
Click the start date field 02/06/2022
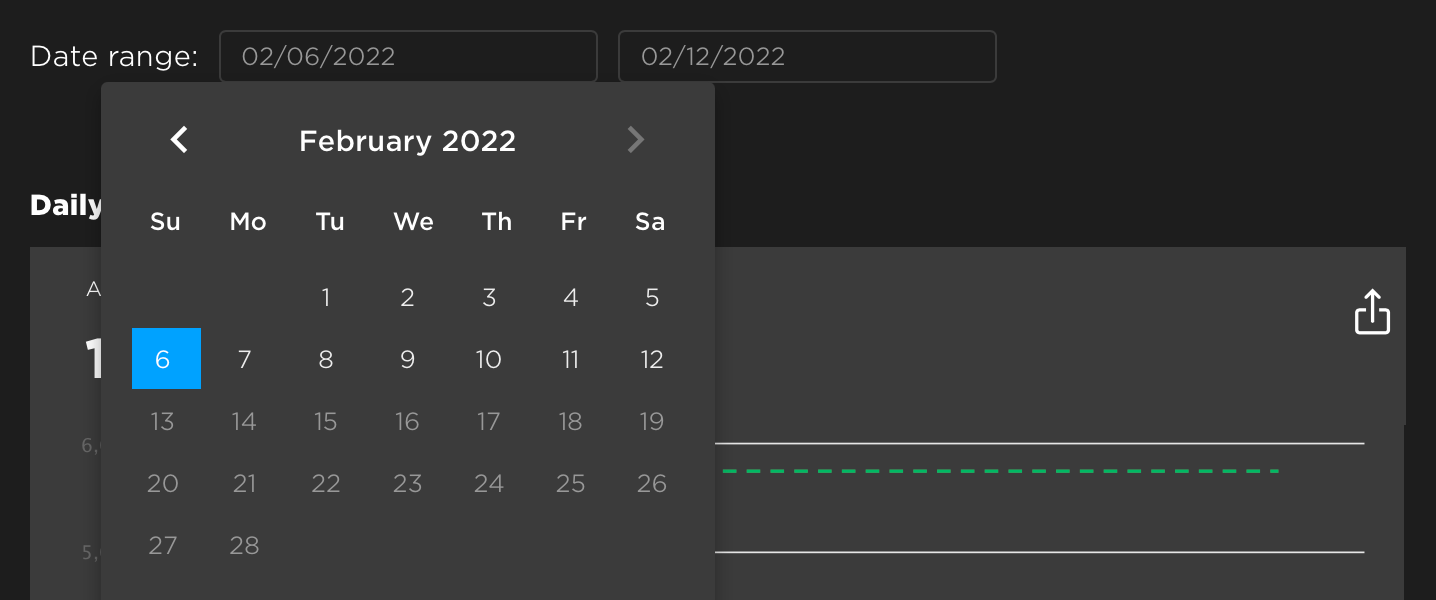coord(408,57)
